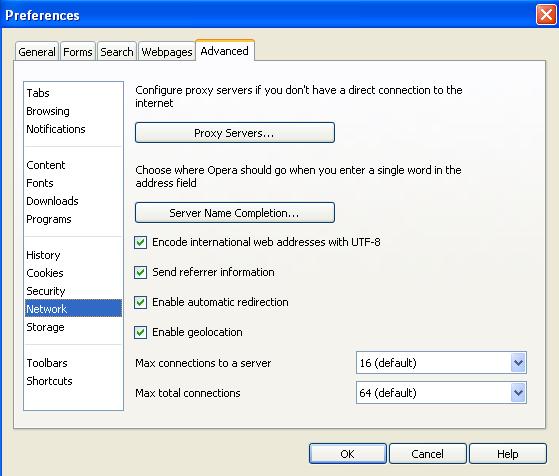Disable Enable automatic redirection checkbox
This screenshot has height=476, width=559.
point(140,302)
